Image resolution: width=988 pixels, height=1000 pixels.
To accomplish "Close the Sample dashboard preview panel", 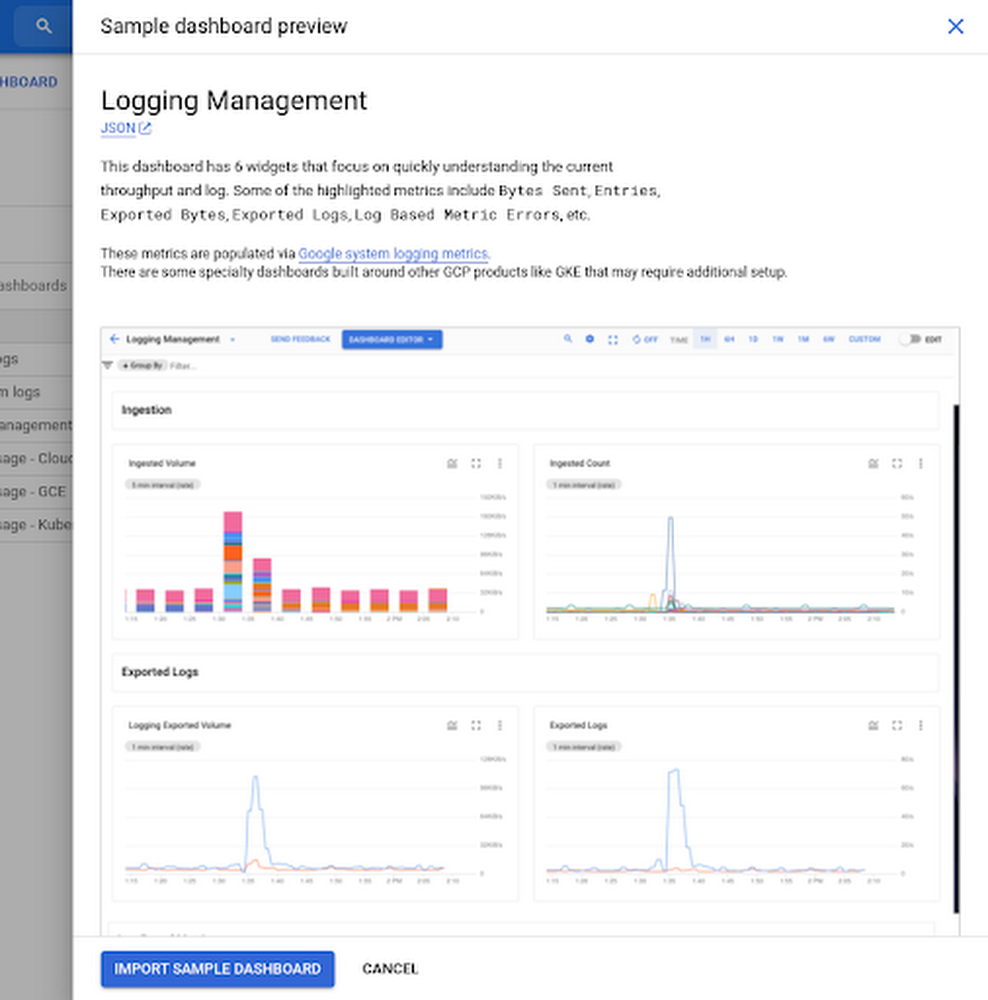I will [955, 26].
